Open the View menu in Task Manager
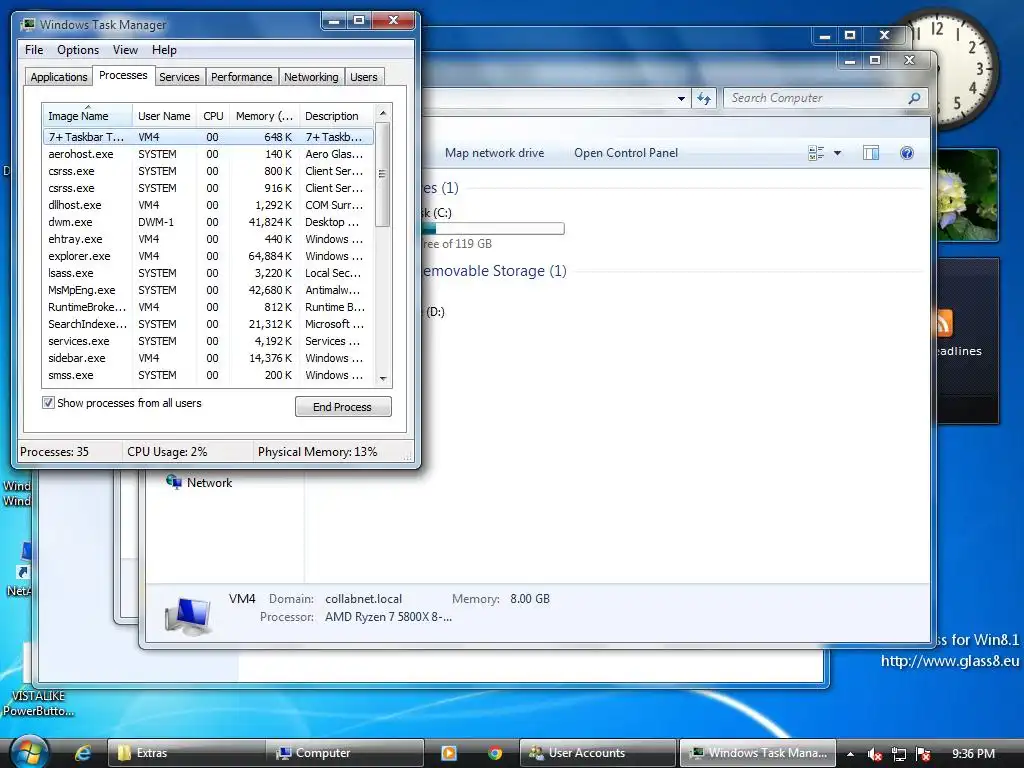The width and height of the screenshot is (1024, 768). click(x=125, y=50)
